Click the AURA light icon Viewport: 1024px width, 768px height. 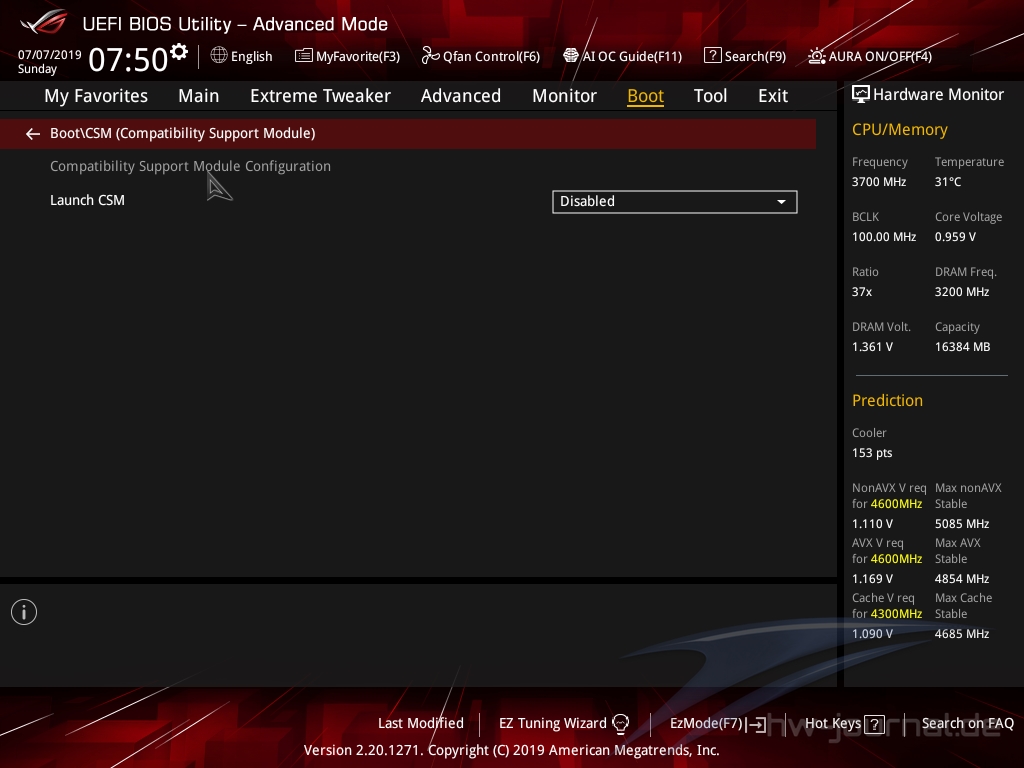(816, 56)
